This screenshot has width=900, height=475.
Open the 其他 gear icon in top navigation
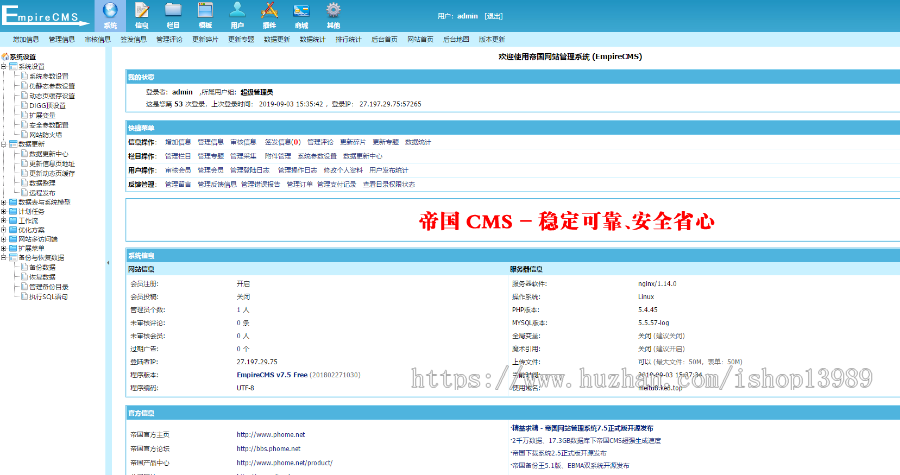pyautogui.click(x=333, y=10)
